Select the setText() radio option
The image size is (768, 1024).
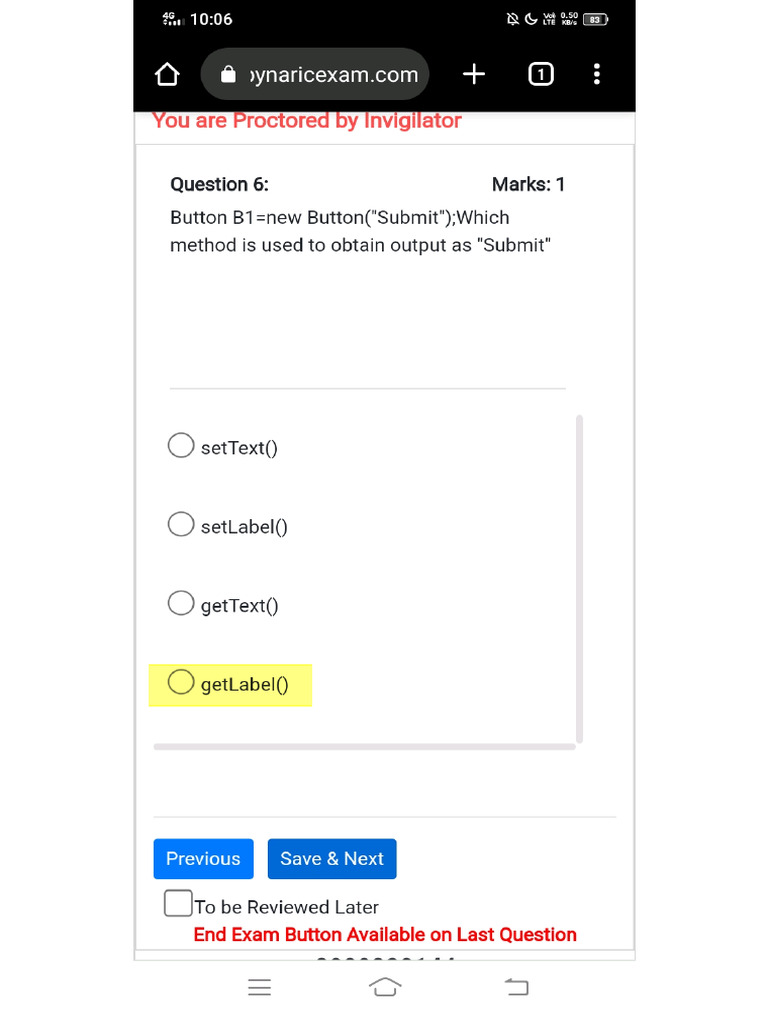point(181,446)
